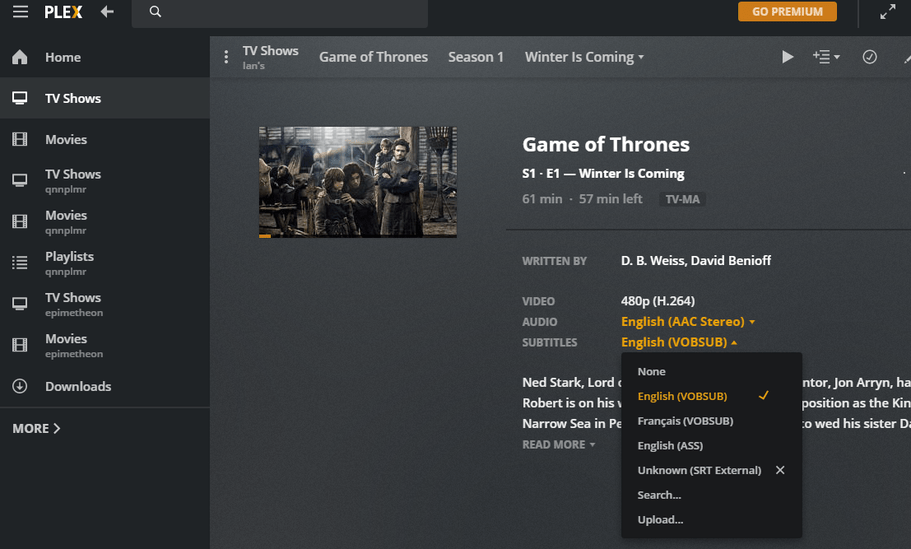
Task: Remove the Unknown SRT External subtitle with X
Action: (x=780, y=470)
